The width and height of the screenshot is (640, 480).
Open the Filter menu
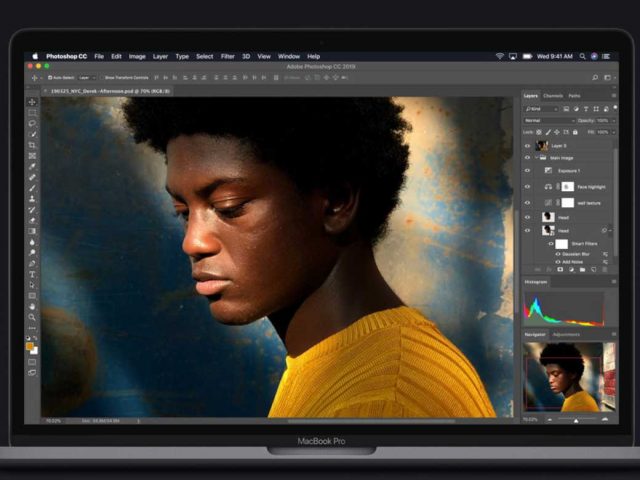pos(227,56)
